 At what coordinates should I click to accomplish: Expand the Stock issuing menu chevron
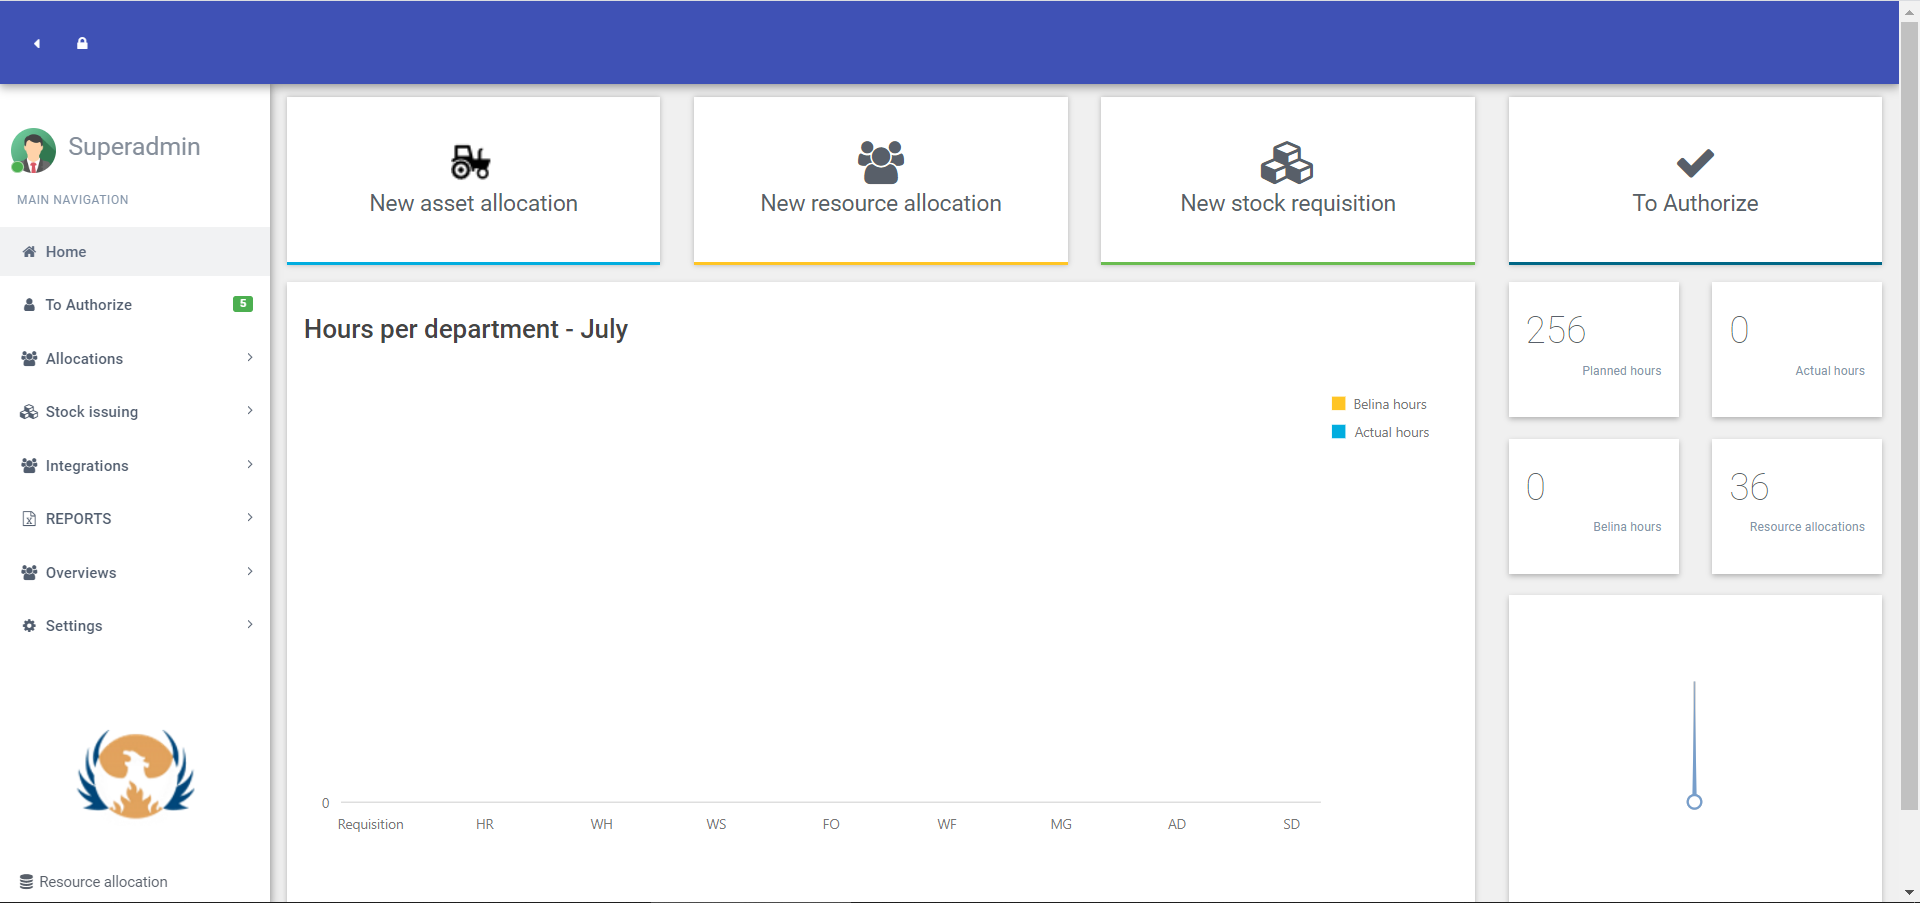point(250,410)
